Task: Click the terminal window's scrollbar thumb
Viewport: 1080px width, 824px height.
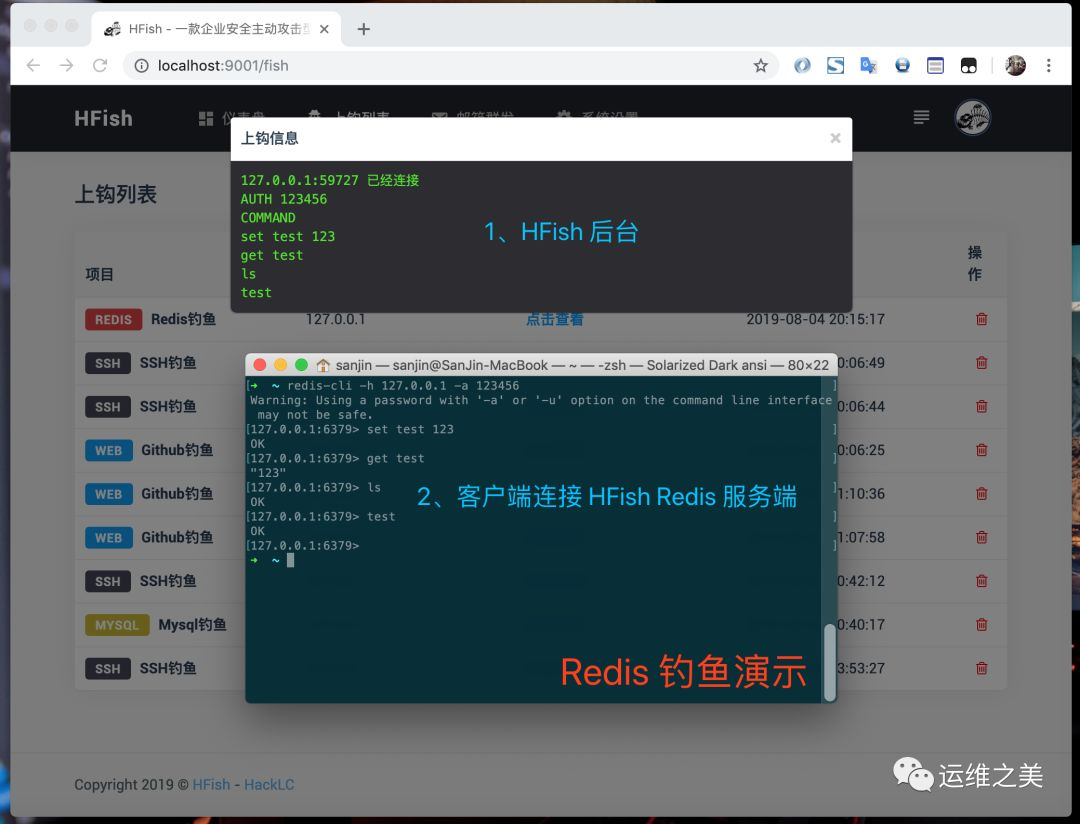Action: (x=830, y=662)
